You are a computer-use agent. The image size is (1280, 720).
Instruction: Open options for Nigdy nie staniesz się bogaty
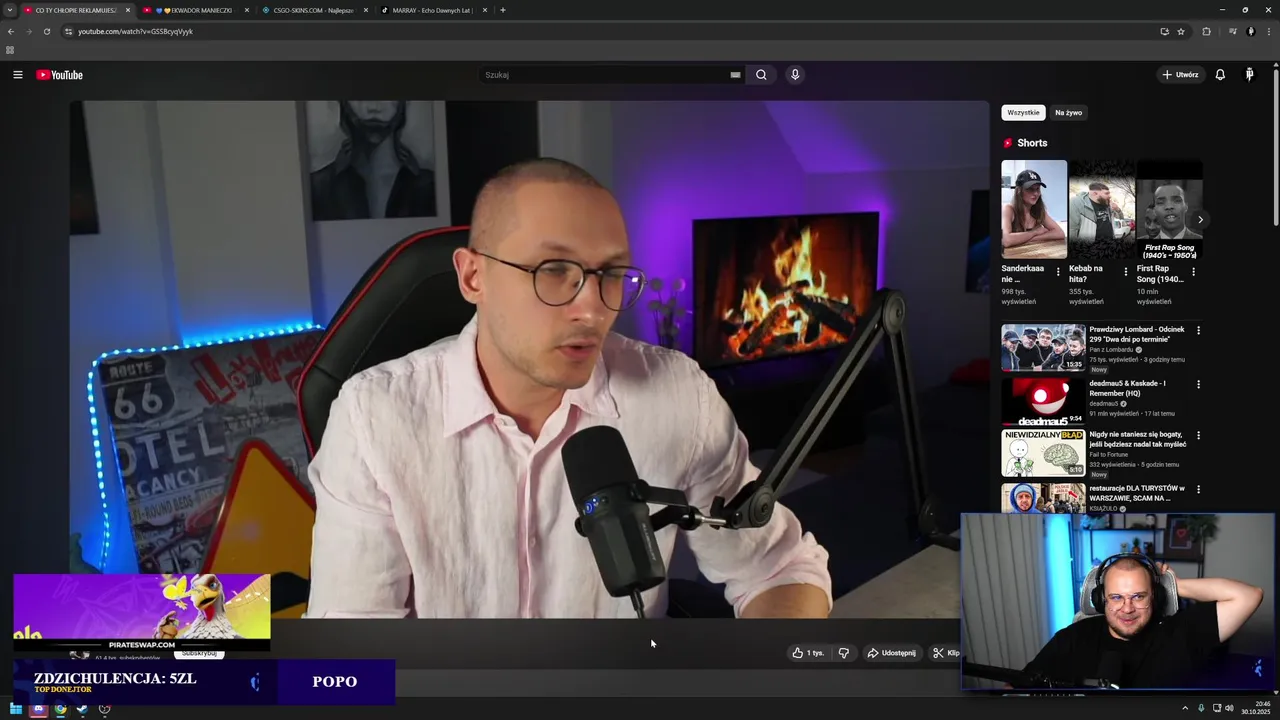point(1198,435)
